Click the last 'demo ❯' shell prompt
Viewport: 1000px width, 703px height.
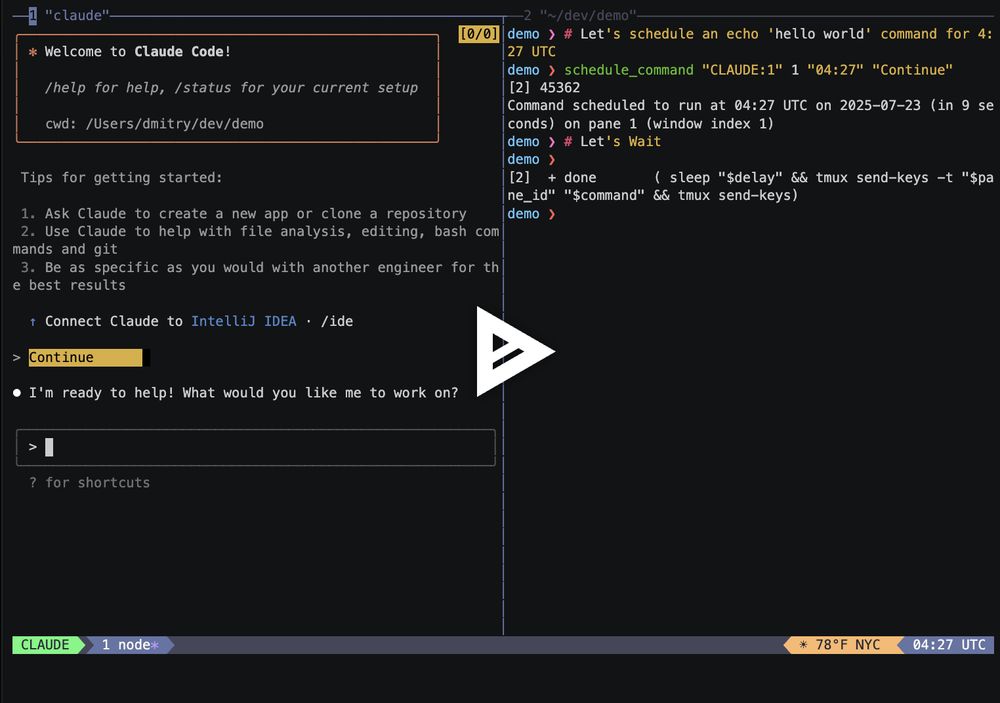pyautogui.click(x=531, y=214)
